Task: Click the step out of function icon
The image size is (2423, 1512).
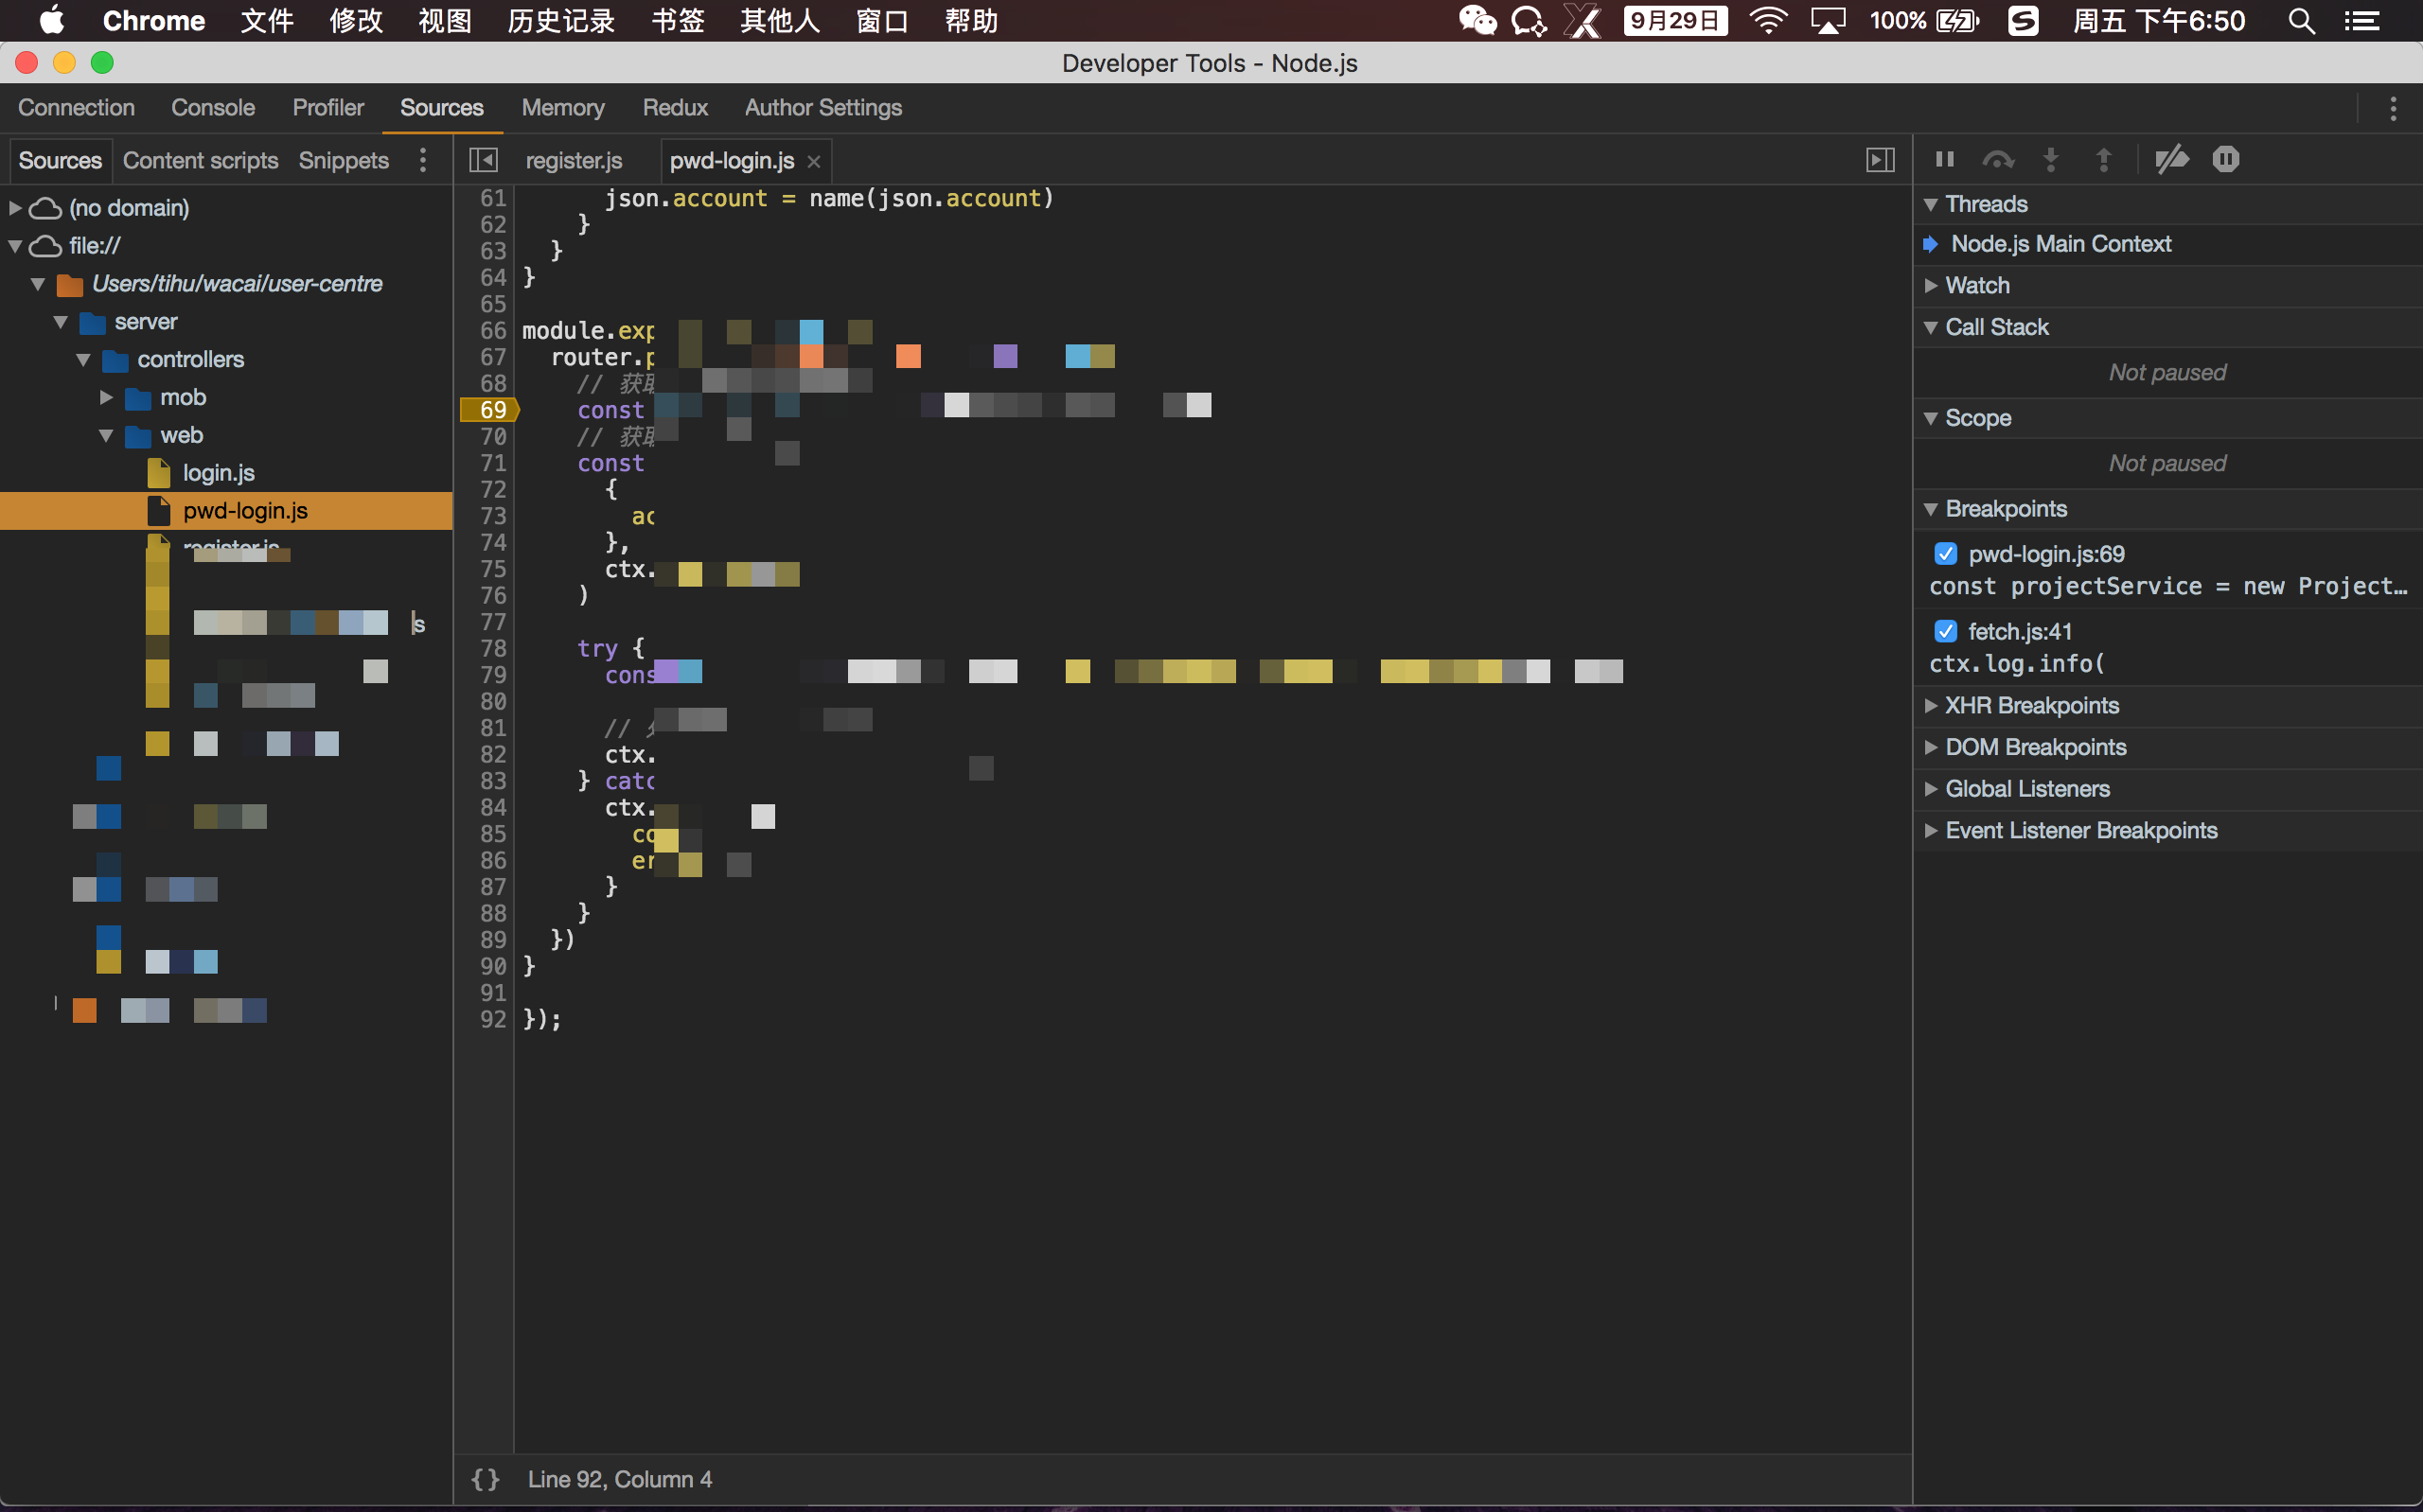Action: 2104,160
